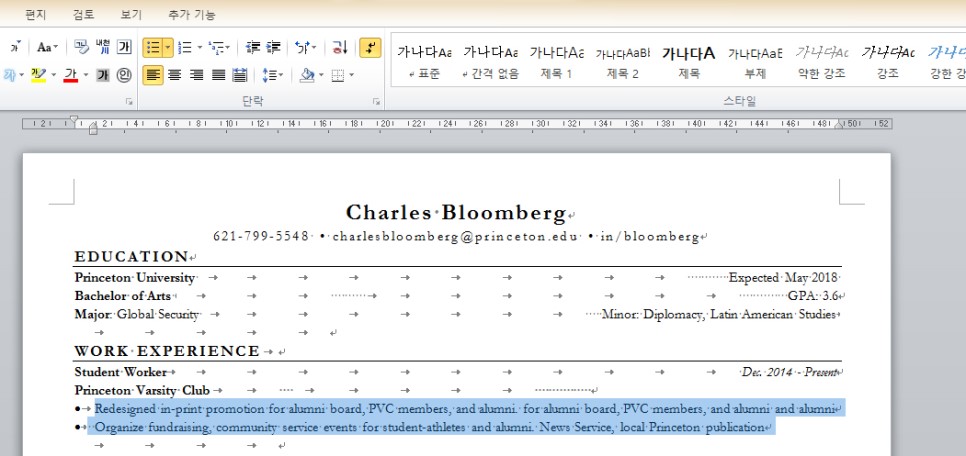The image size is (966, 456).
Task: Apply the 제목 1 style
Action: (556, 62)
